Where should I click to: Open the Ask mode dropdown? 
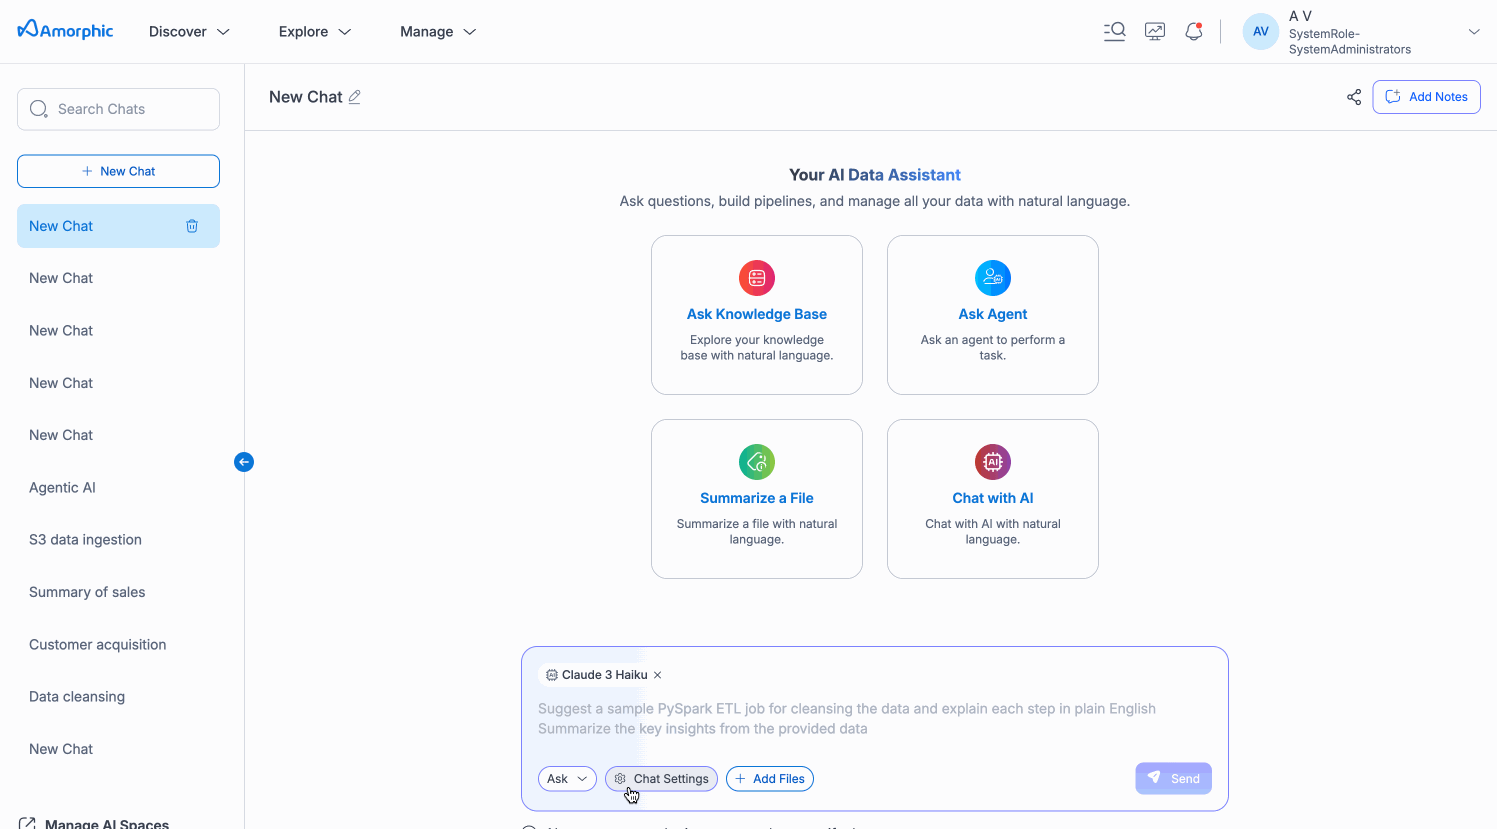[x=567, y=779]
